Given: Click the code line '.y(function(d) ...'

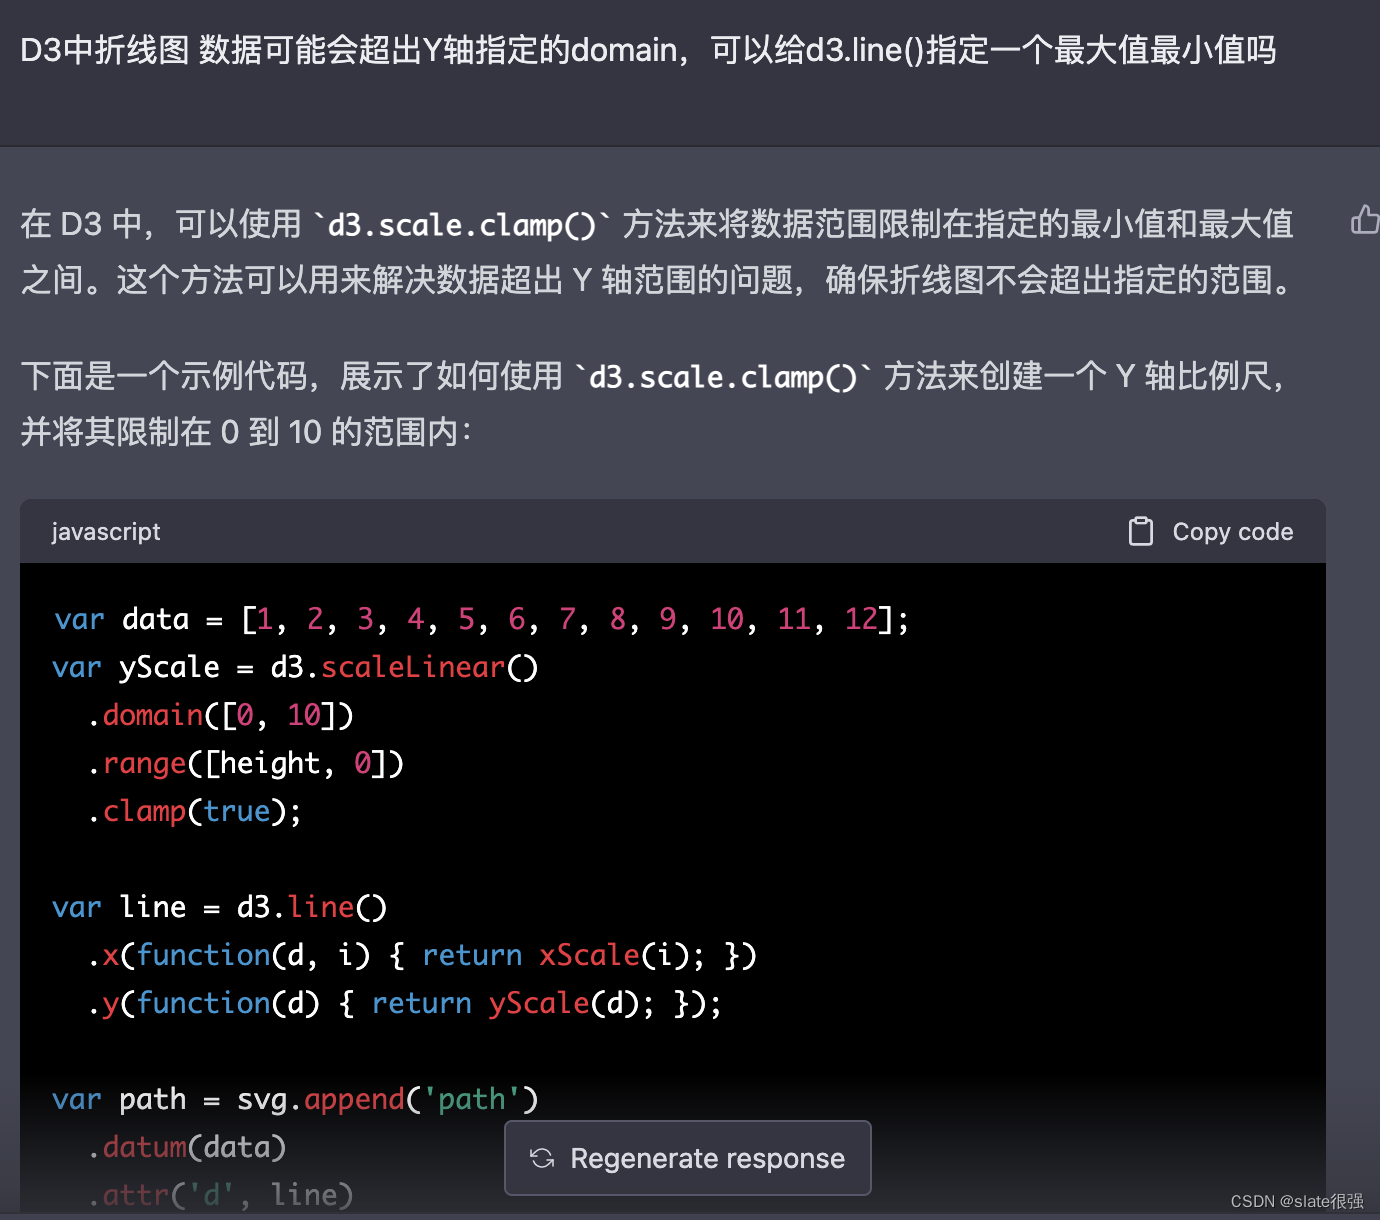Looking at the screenshot, I should tap(404, 1003).
